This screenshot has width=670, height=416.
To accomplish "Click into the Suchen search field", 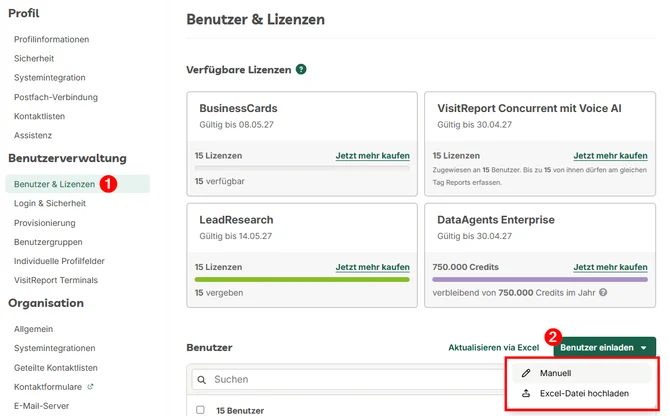I will pyautogui.click(x=350, y=380).
